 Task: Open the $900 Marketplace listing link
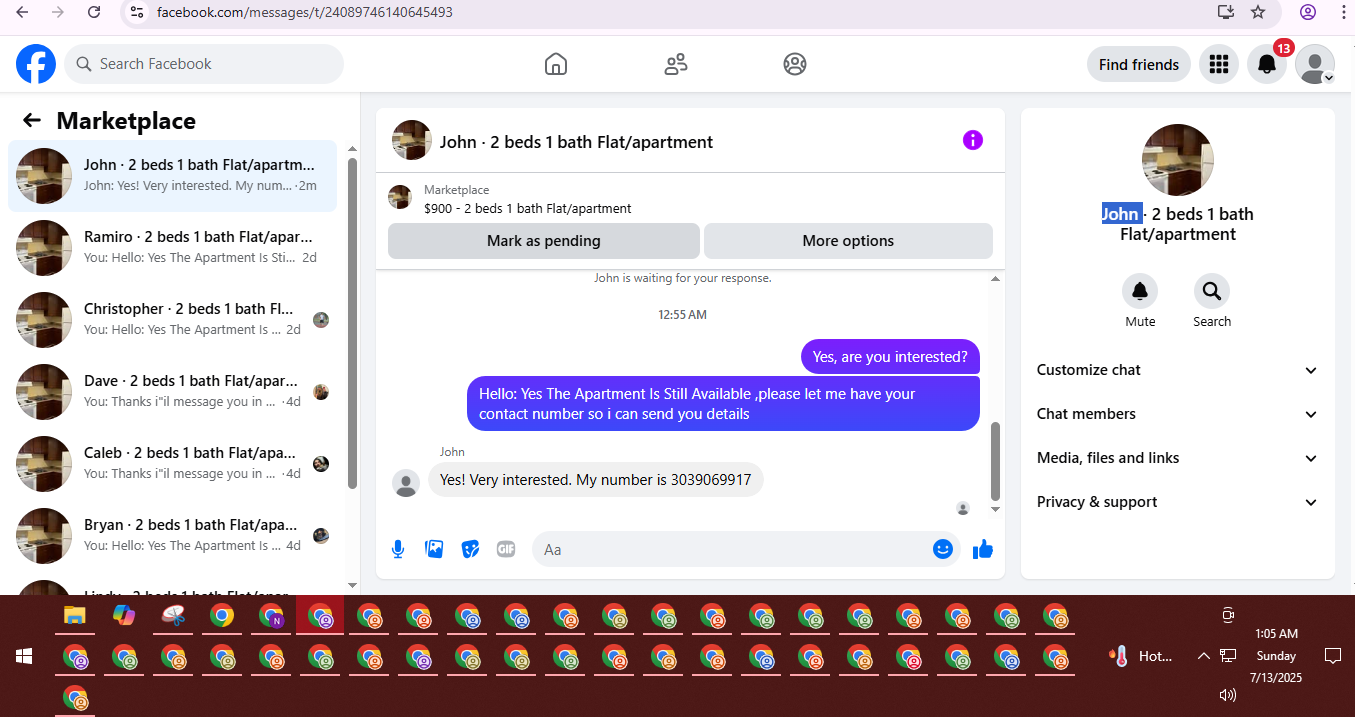coord(527,209)
